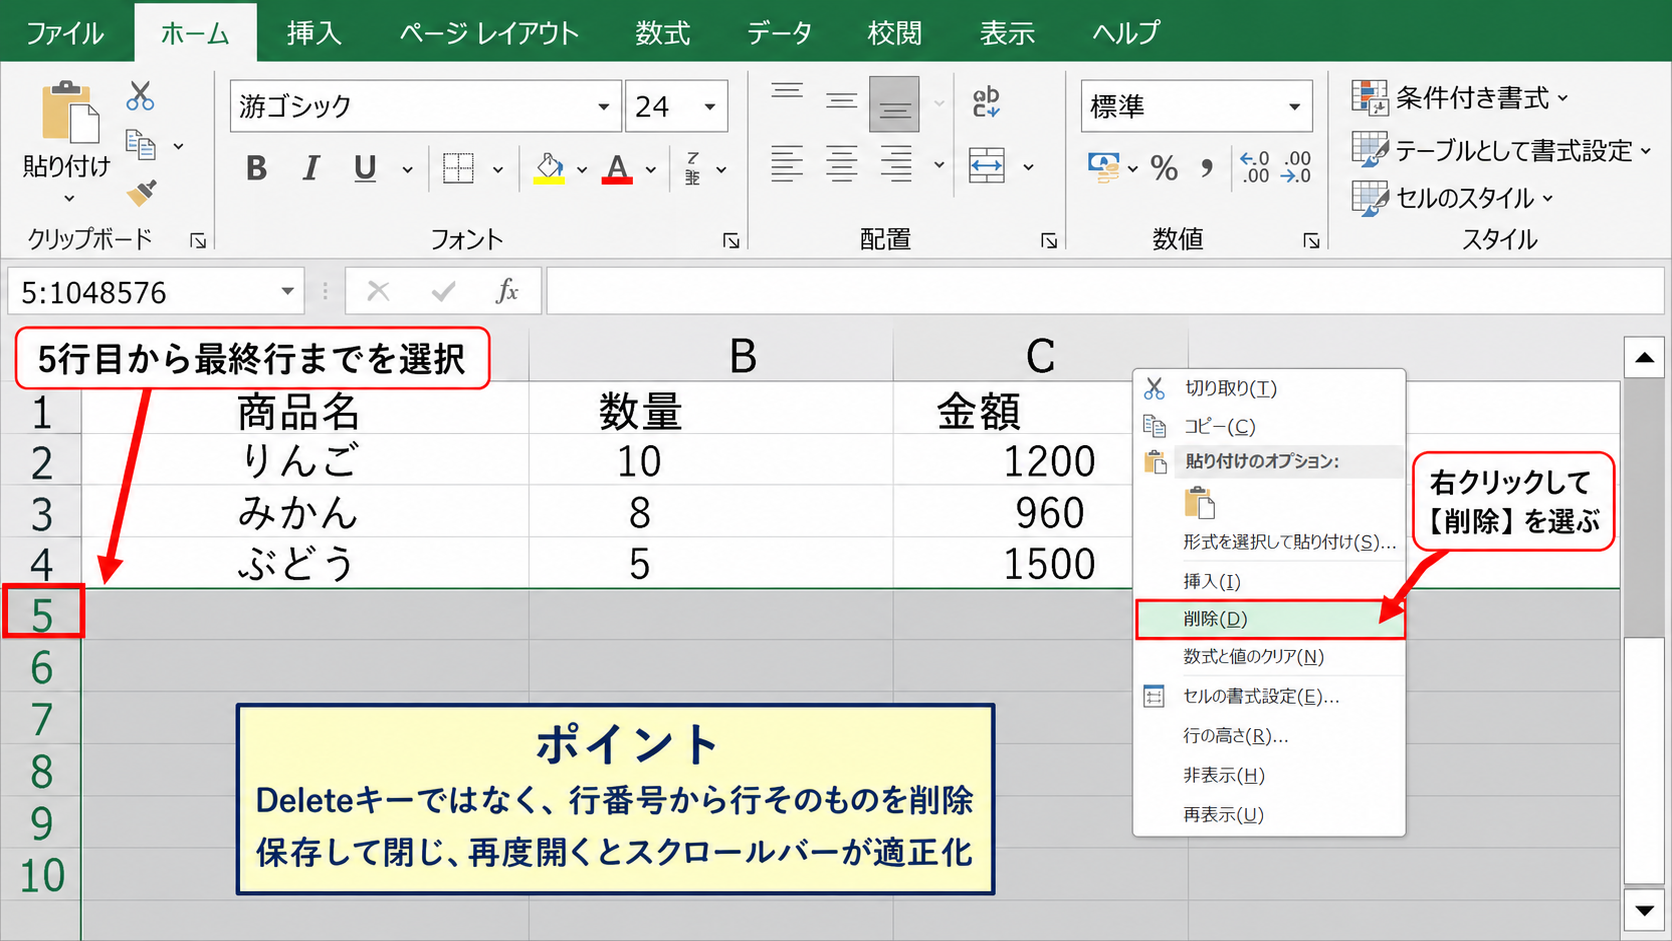Image resolution: width=1672 pixels, height=941 pixels.
Task: Switch to the データ tab
Action: tap(779, 33)
